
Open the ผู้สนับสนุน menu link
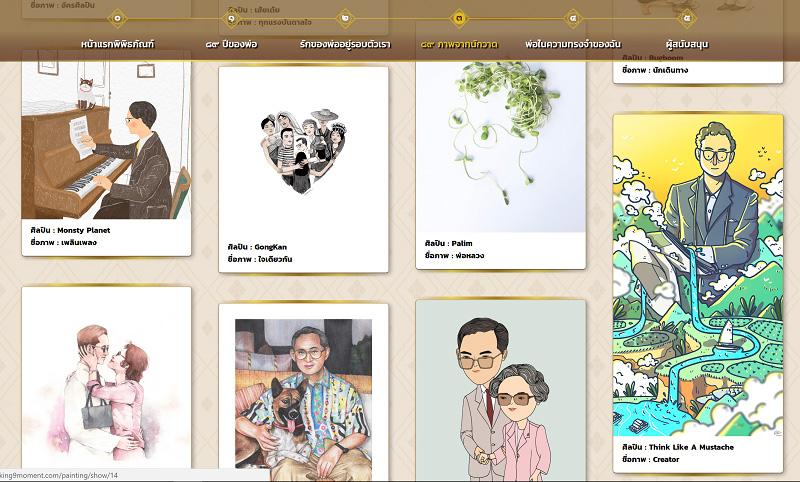point(686,45)
